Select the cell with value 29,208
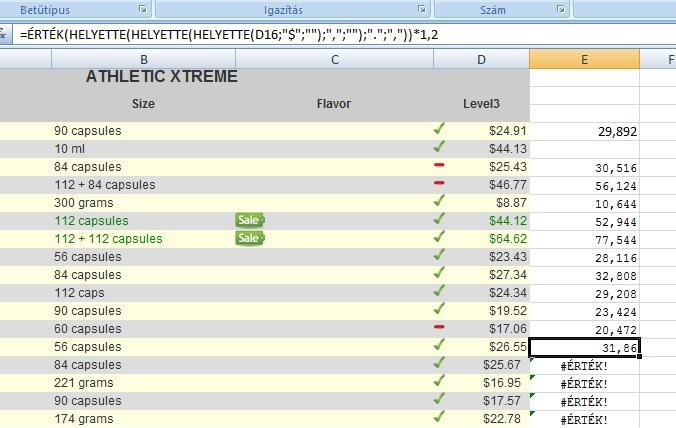676x428 pixels. (584, 294)
